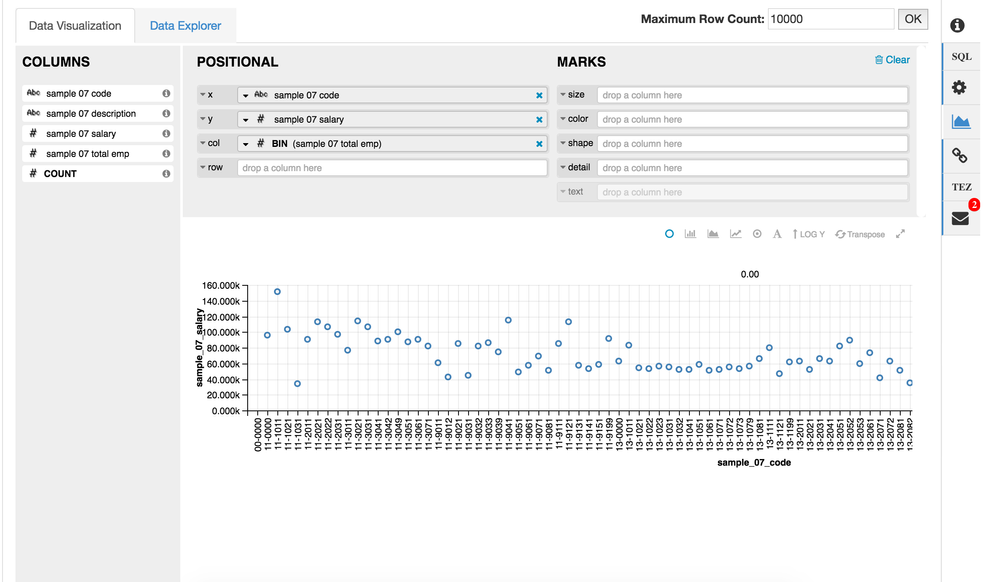Switch chart to bar mark type
The height and width of the screenshot is (582, 999).
[691, 234]
